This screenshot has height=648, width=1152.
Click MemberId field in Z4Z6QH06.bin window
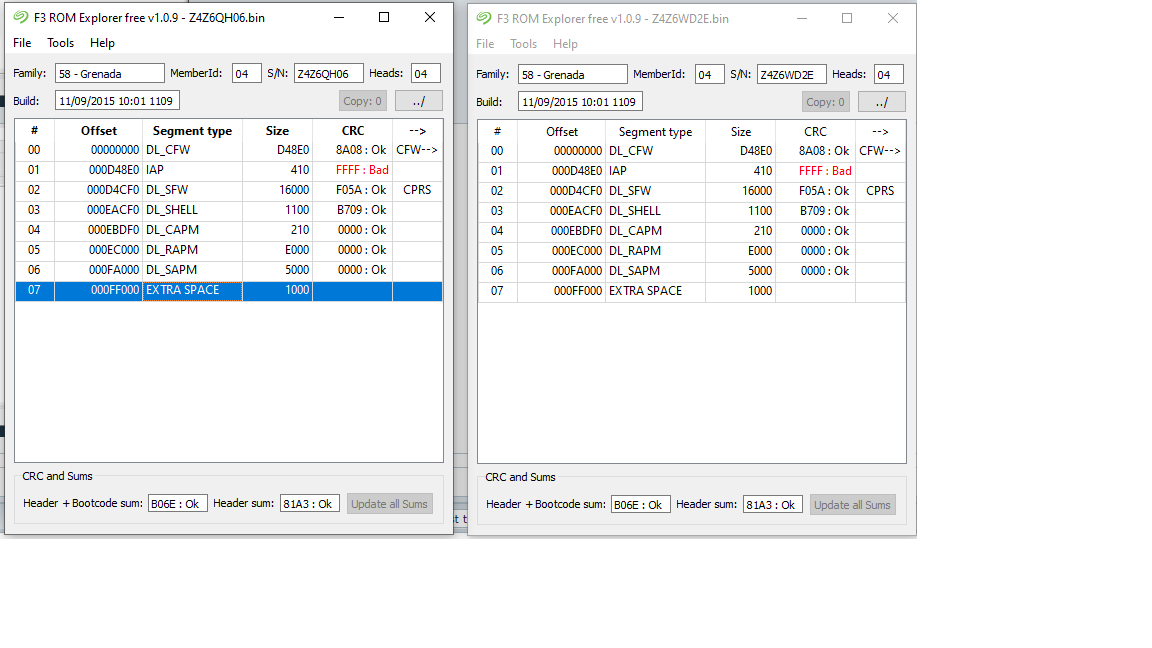pos(246,73)
